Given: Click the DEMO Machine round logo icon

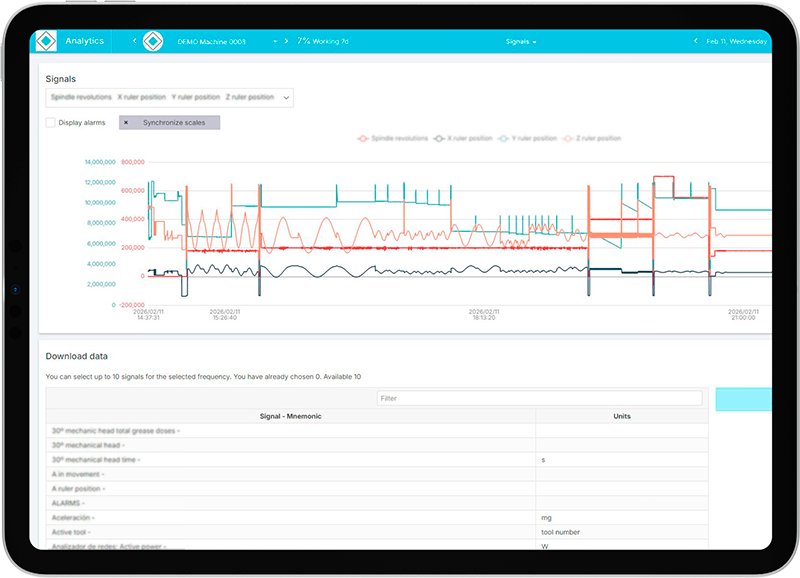Looking at the screenshot, I should pyautogui.click(x=153, y=41).
